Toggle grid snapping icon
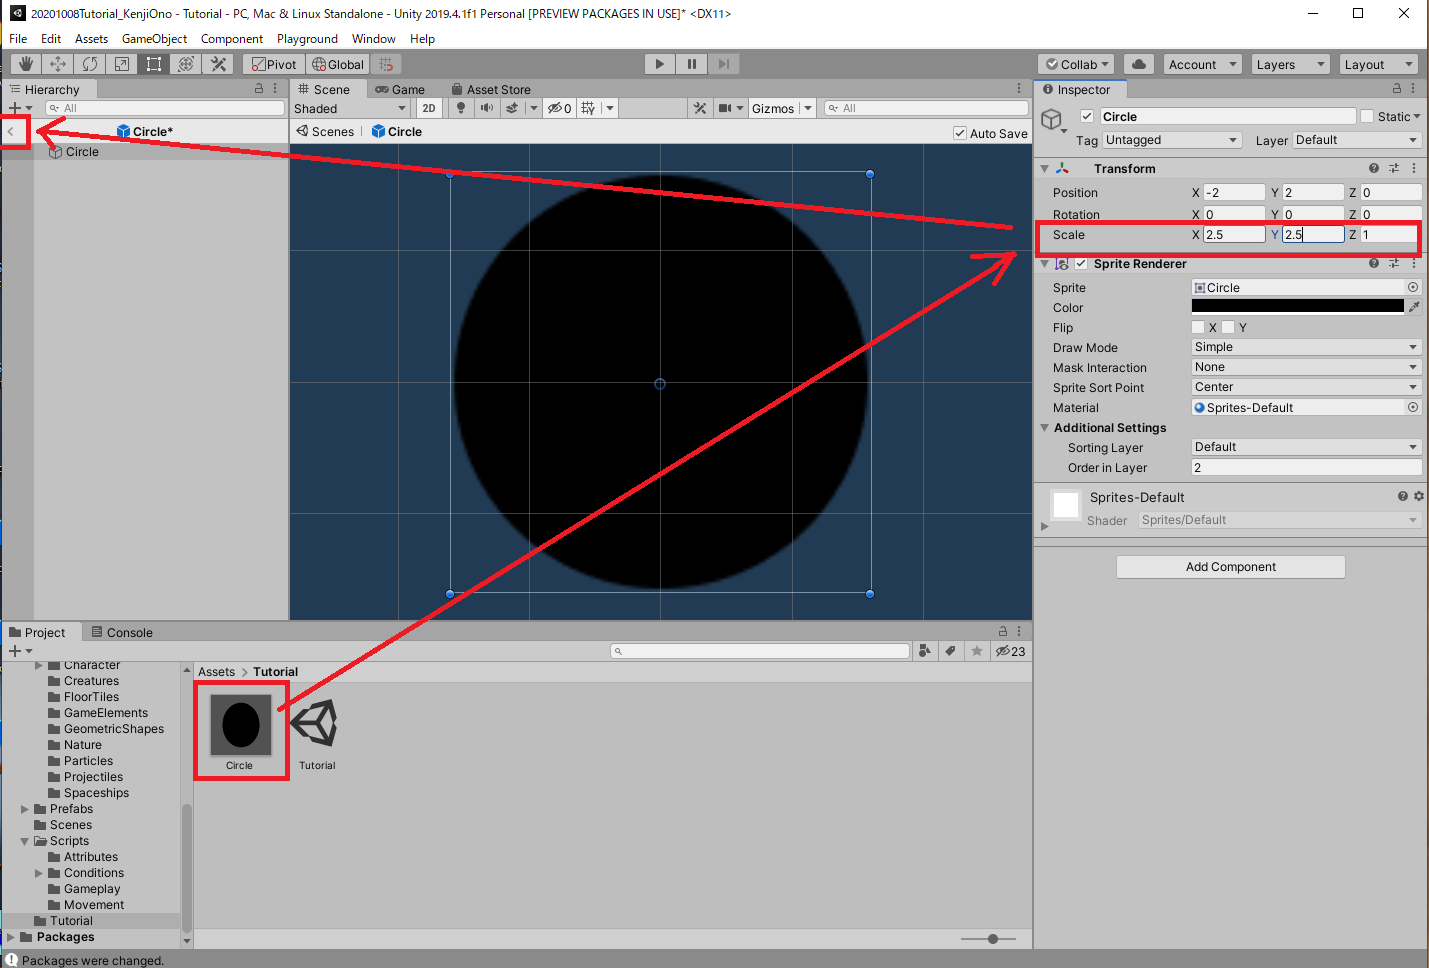 (386, 64)
